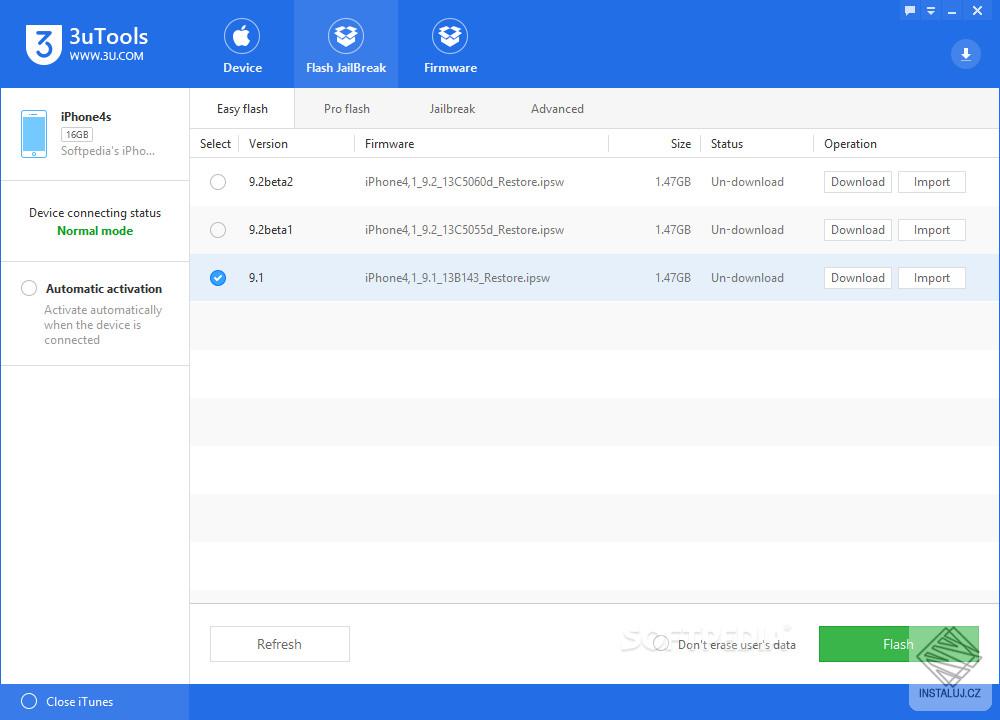The width and height of the screenshot is (1000, 720).
Task: Open the Jailbreak tab
Action: pos(452,108)
